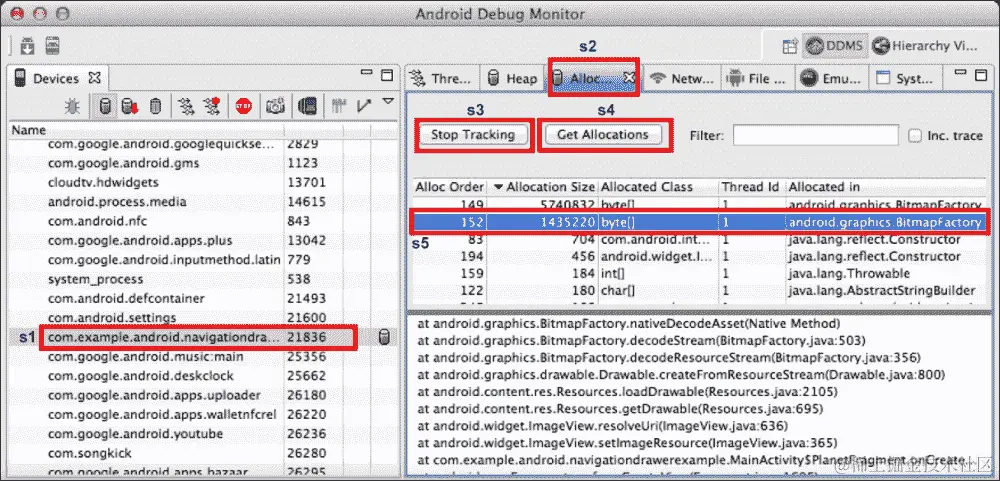
Task: Select allocation row 152 with size 1435220
Action: click(x=698, y=222)
